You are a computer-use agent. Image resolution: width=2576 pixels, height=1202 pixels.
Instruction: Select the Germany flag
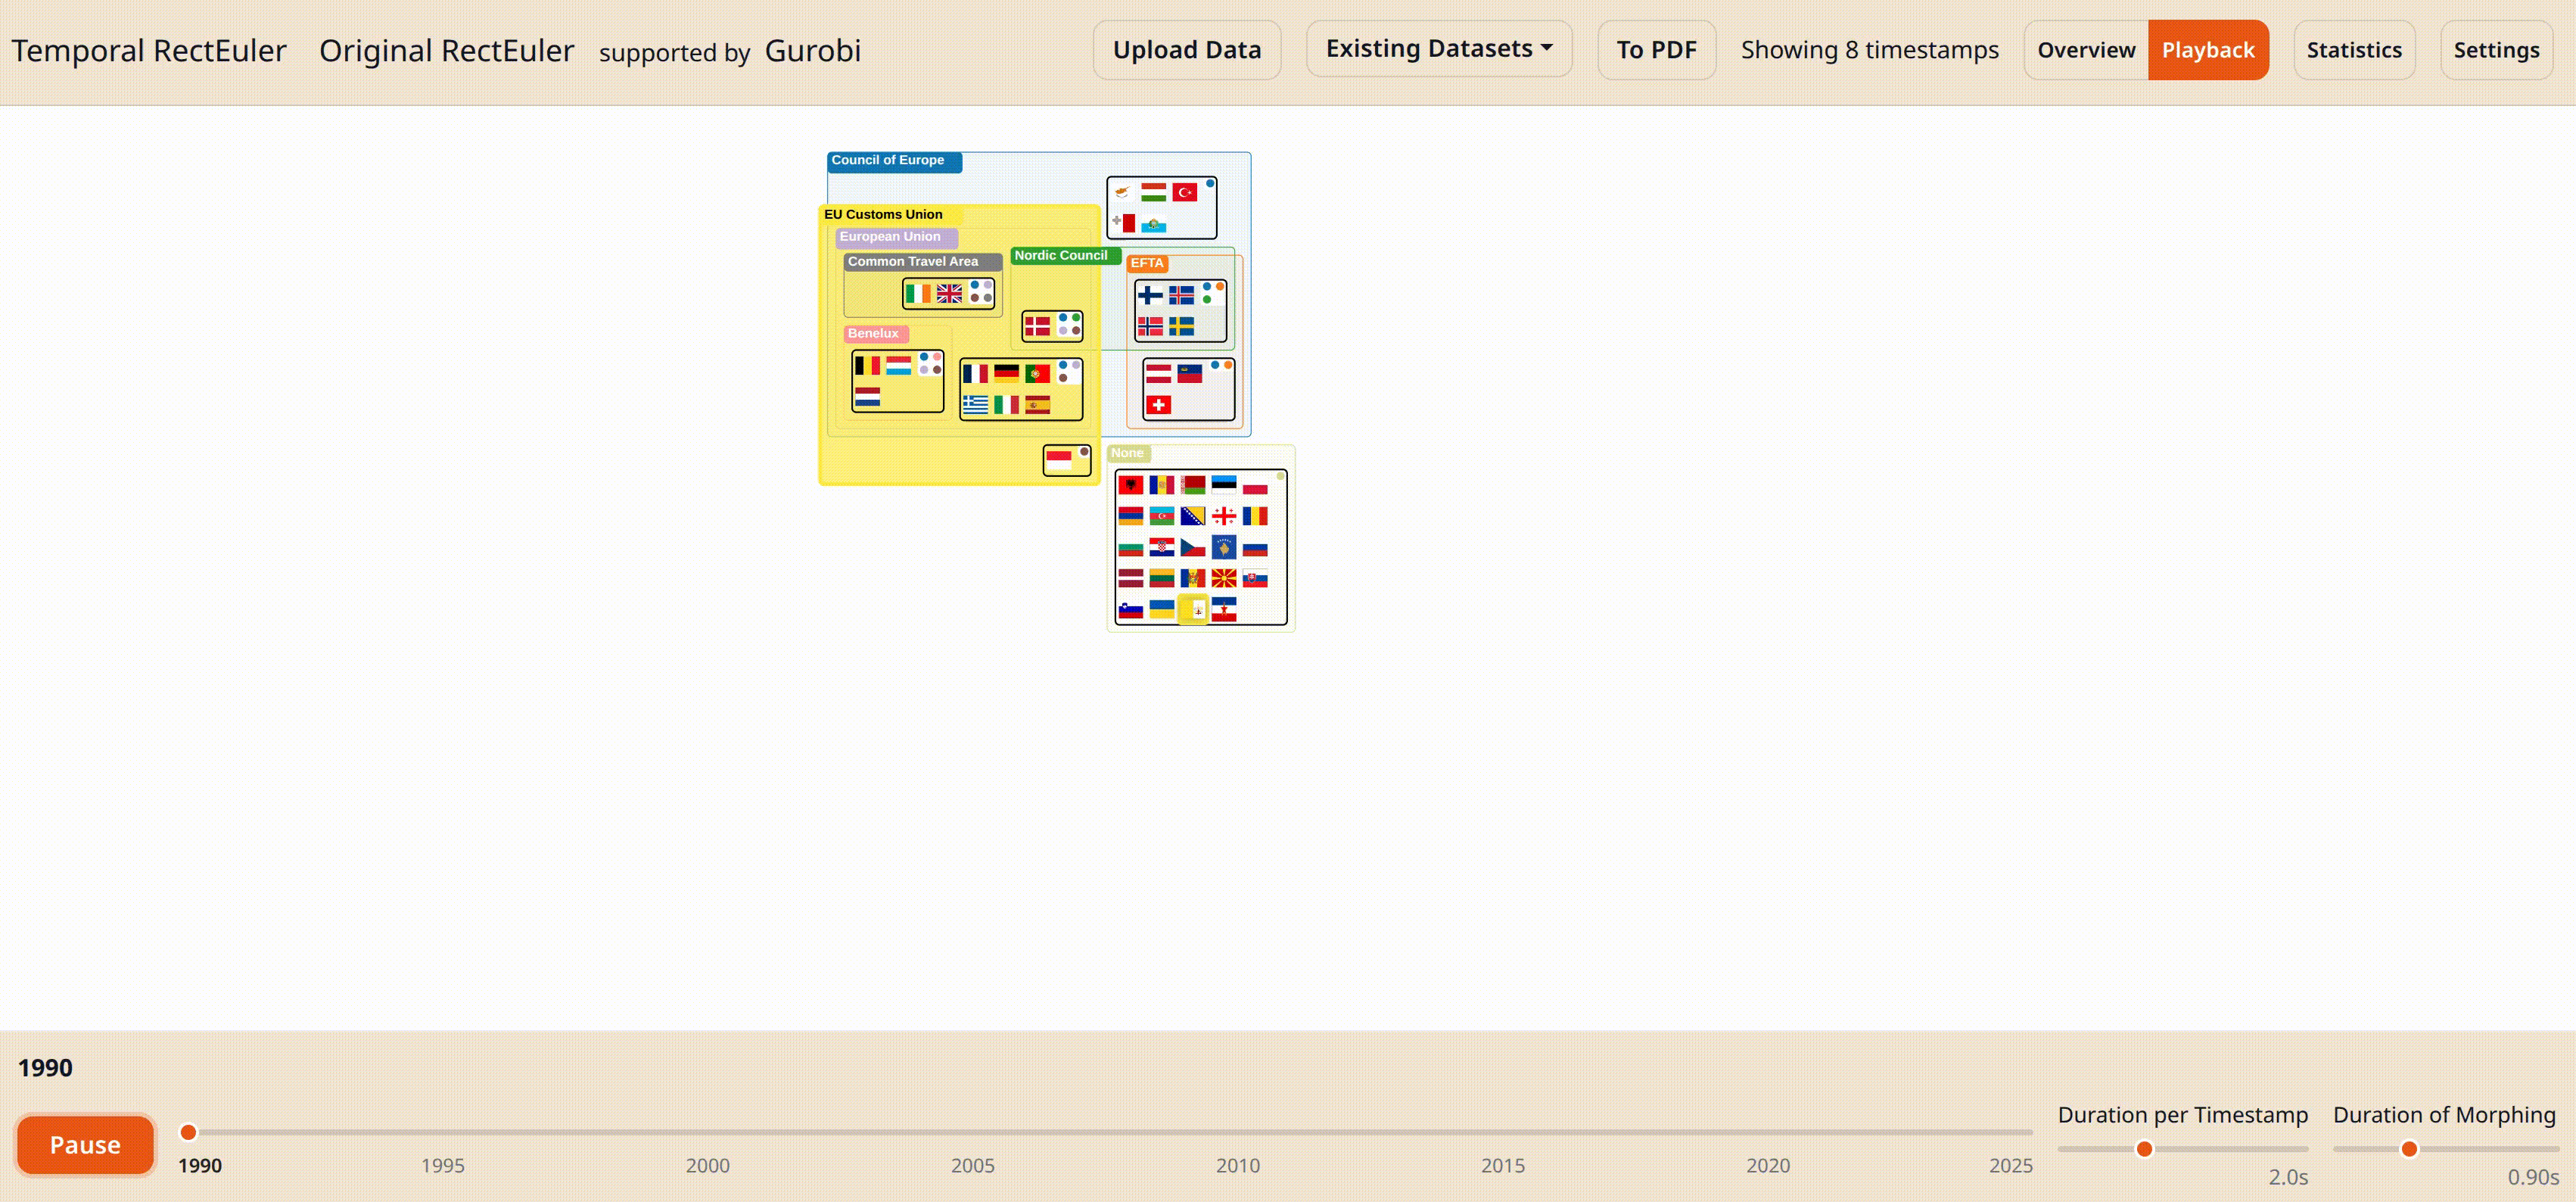pyautogui.click(x=1006, y=374)
